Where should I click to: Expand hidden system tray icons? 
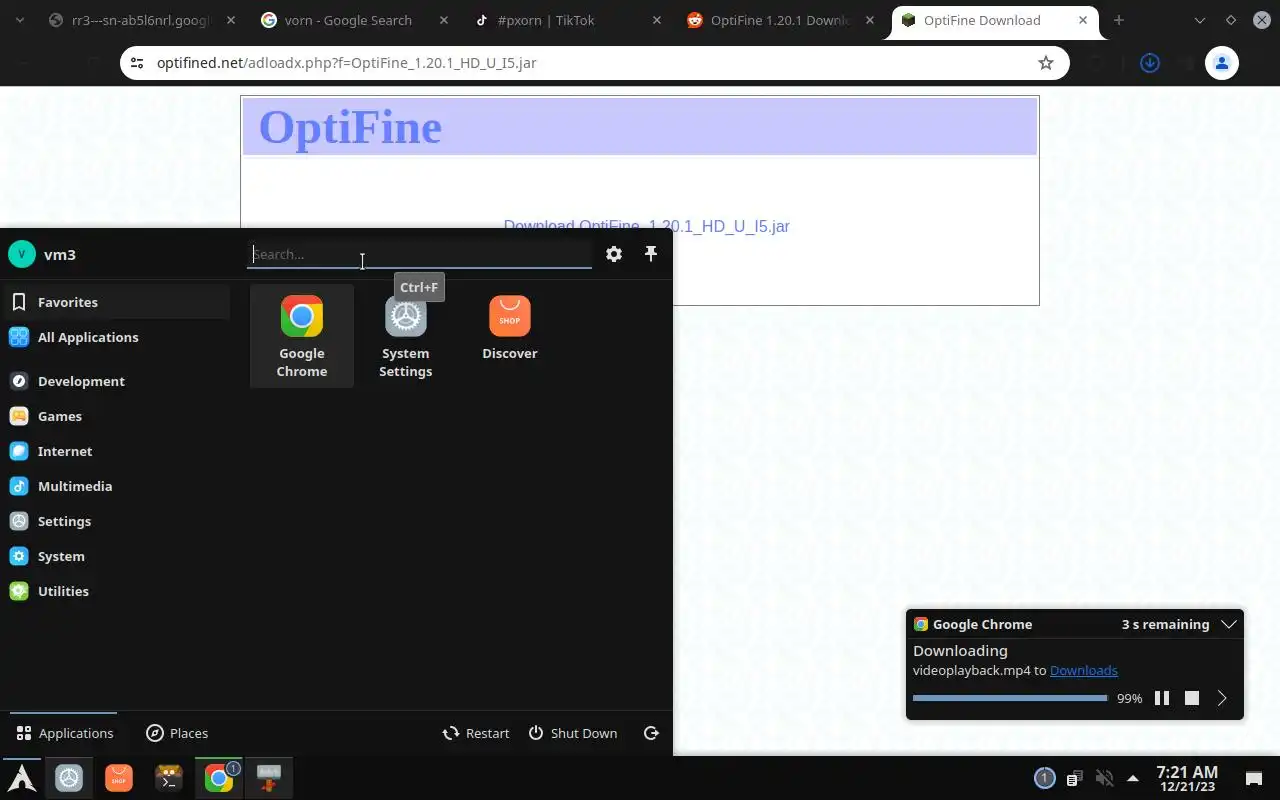click(1133, 778)
